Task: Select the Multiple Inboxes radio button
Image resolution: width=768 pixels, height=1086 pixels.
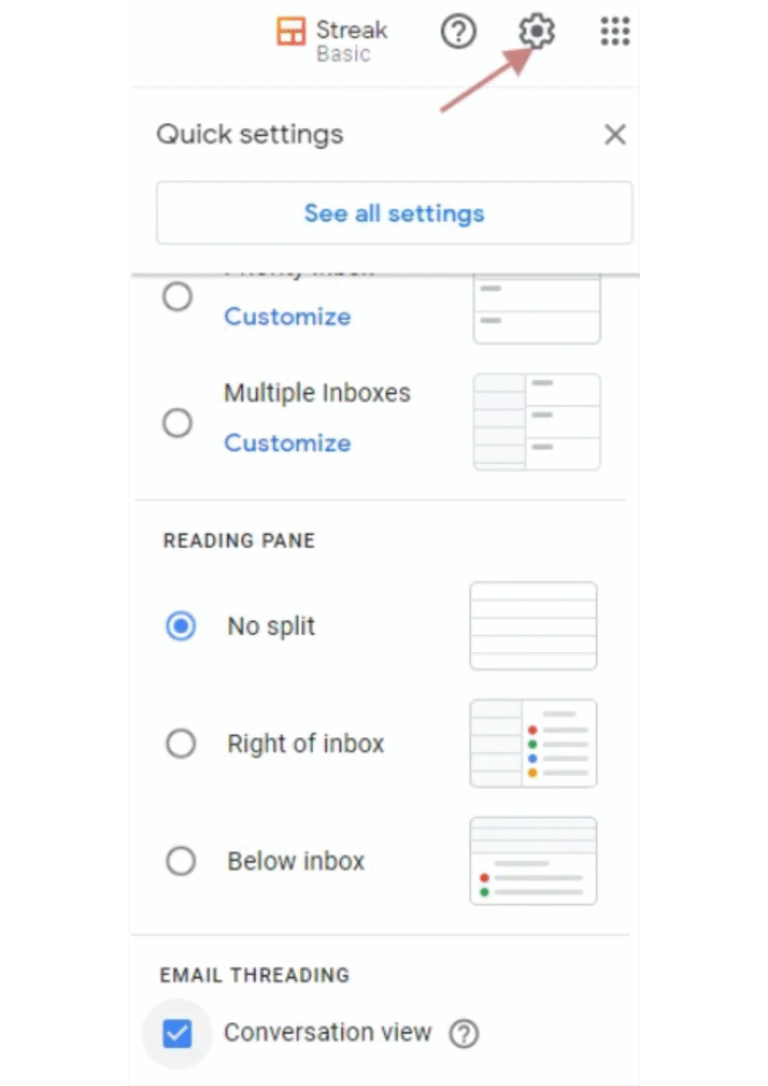Action: (177, 422)
